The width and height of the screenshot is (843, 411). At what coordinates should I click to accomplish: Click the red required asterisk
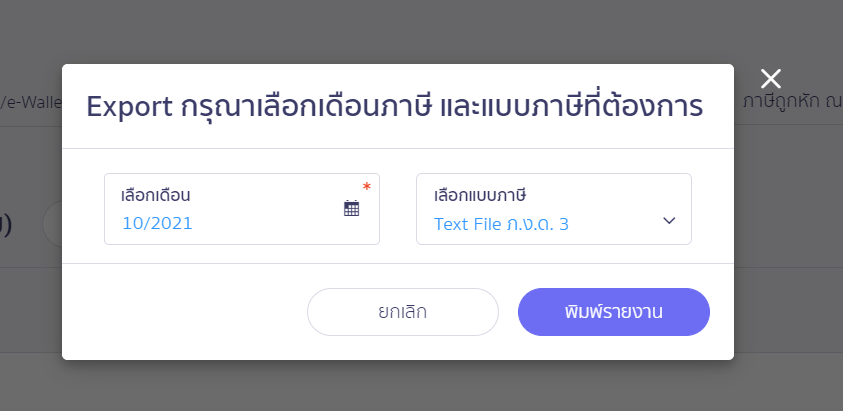[366, 187]
